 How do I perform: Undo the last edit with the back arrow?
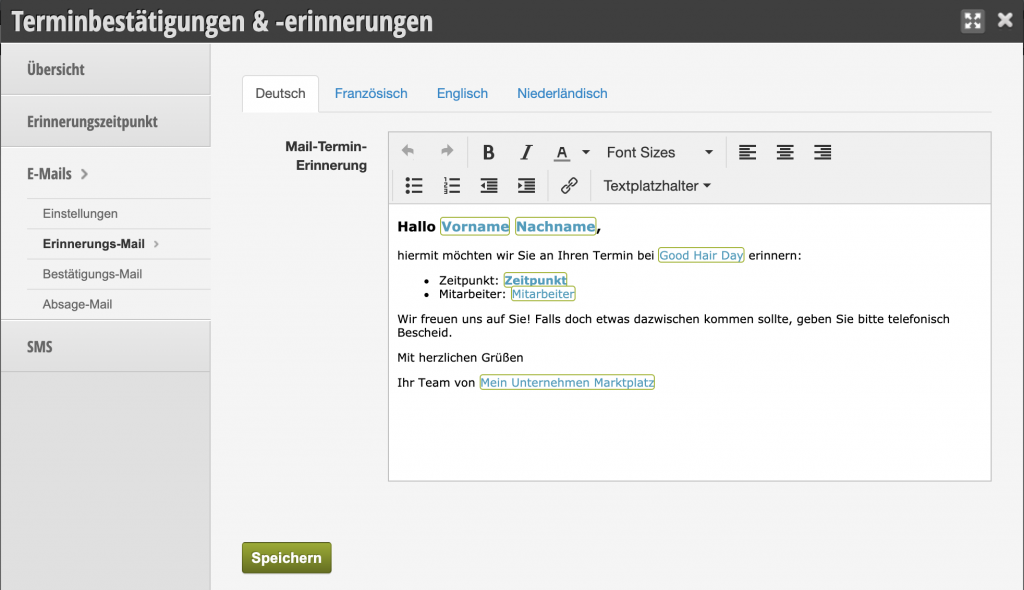pos(407,151)
